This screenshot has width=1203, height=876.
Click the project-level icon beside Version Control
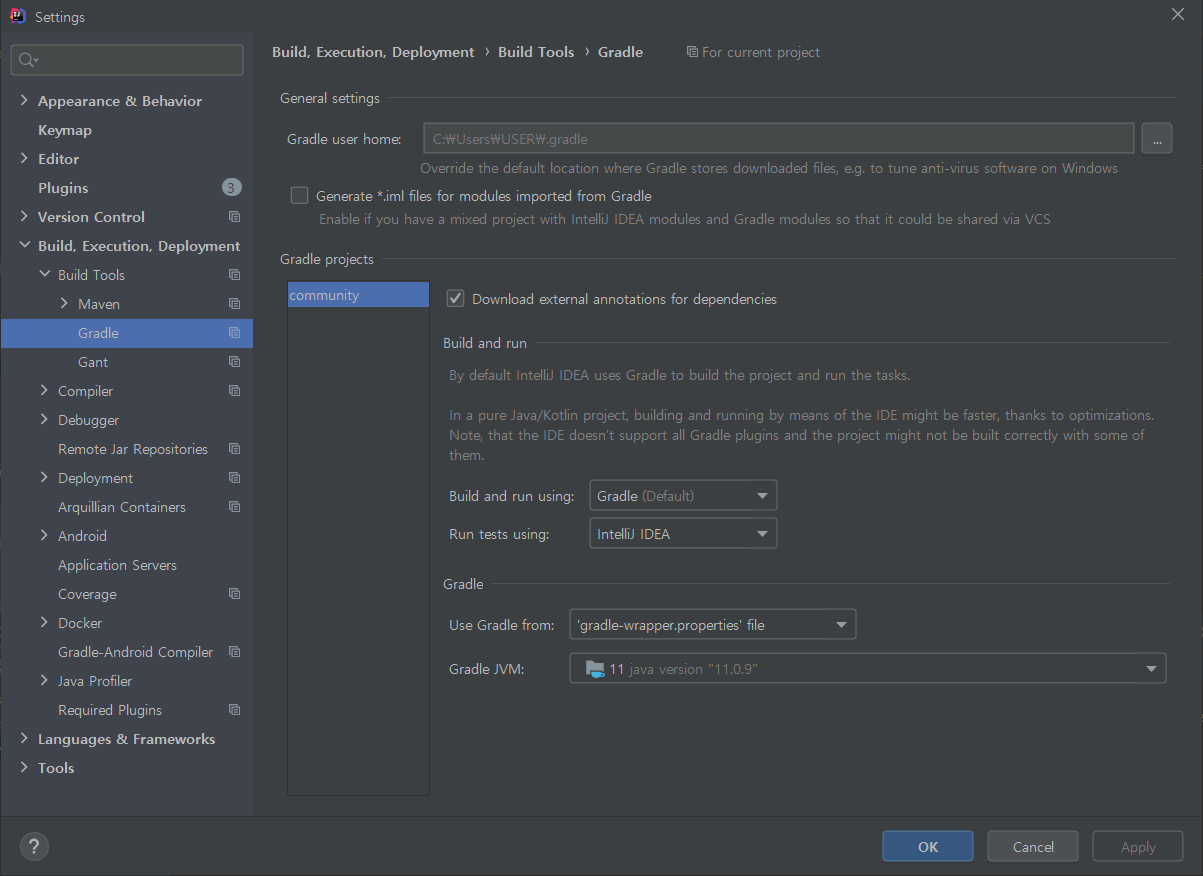(234, 217)
